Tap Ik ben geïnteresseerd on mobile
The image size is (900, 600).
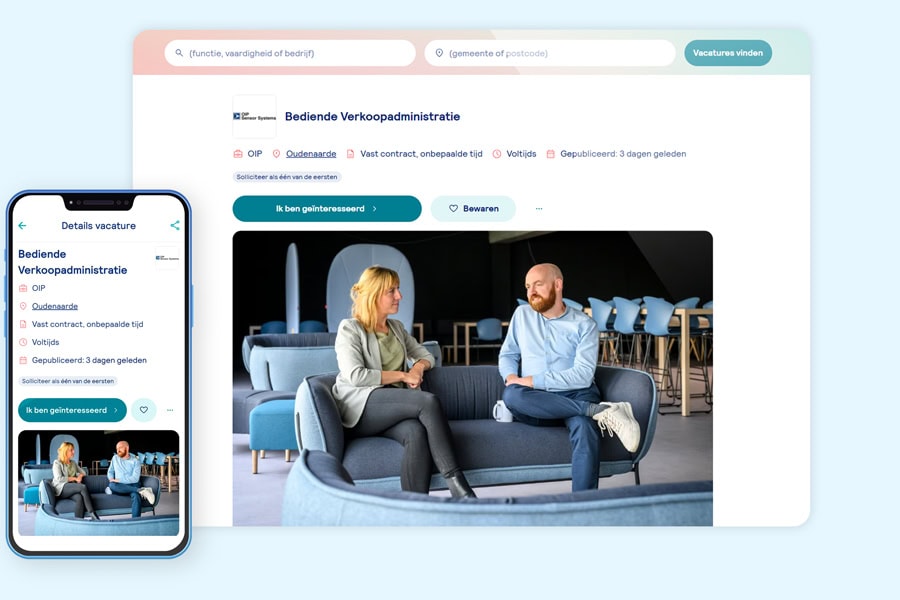coord(72,410)
